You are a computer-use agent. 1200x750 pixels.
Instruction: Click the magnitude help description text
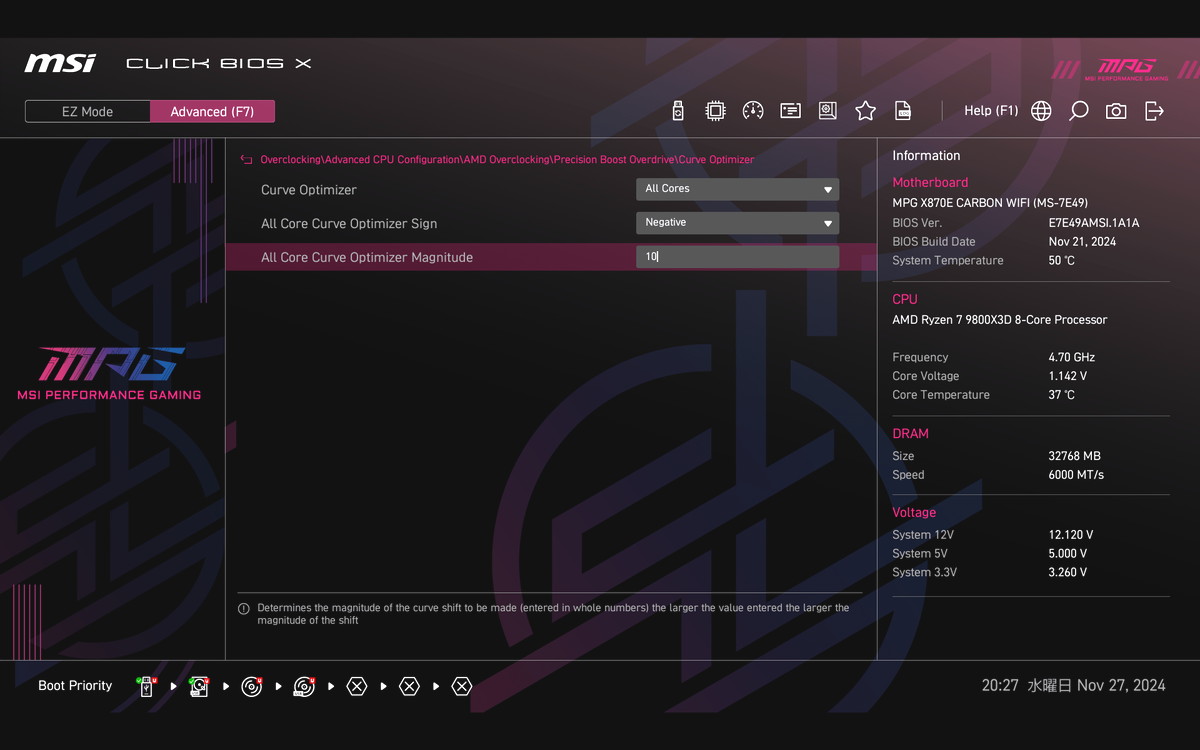click(x=553, y=614)
